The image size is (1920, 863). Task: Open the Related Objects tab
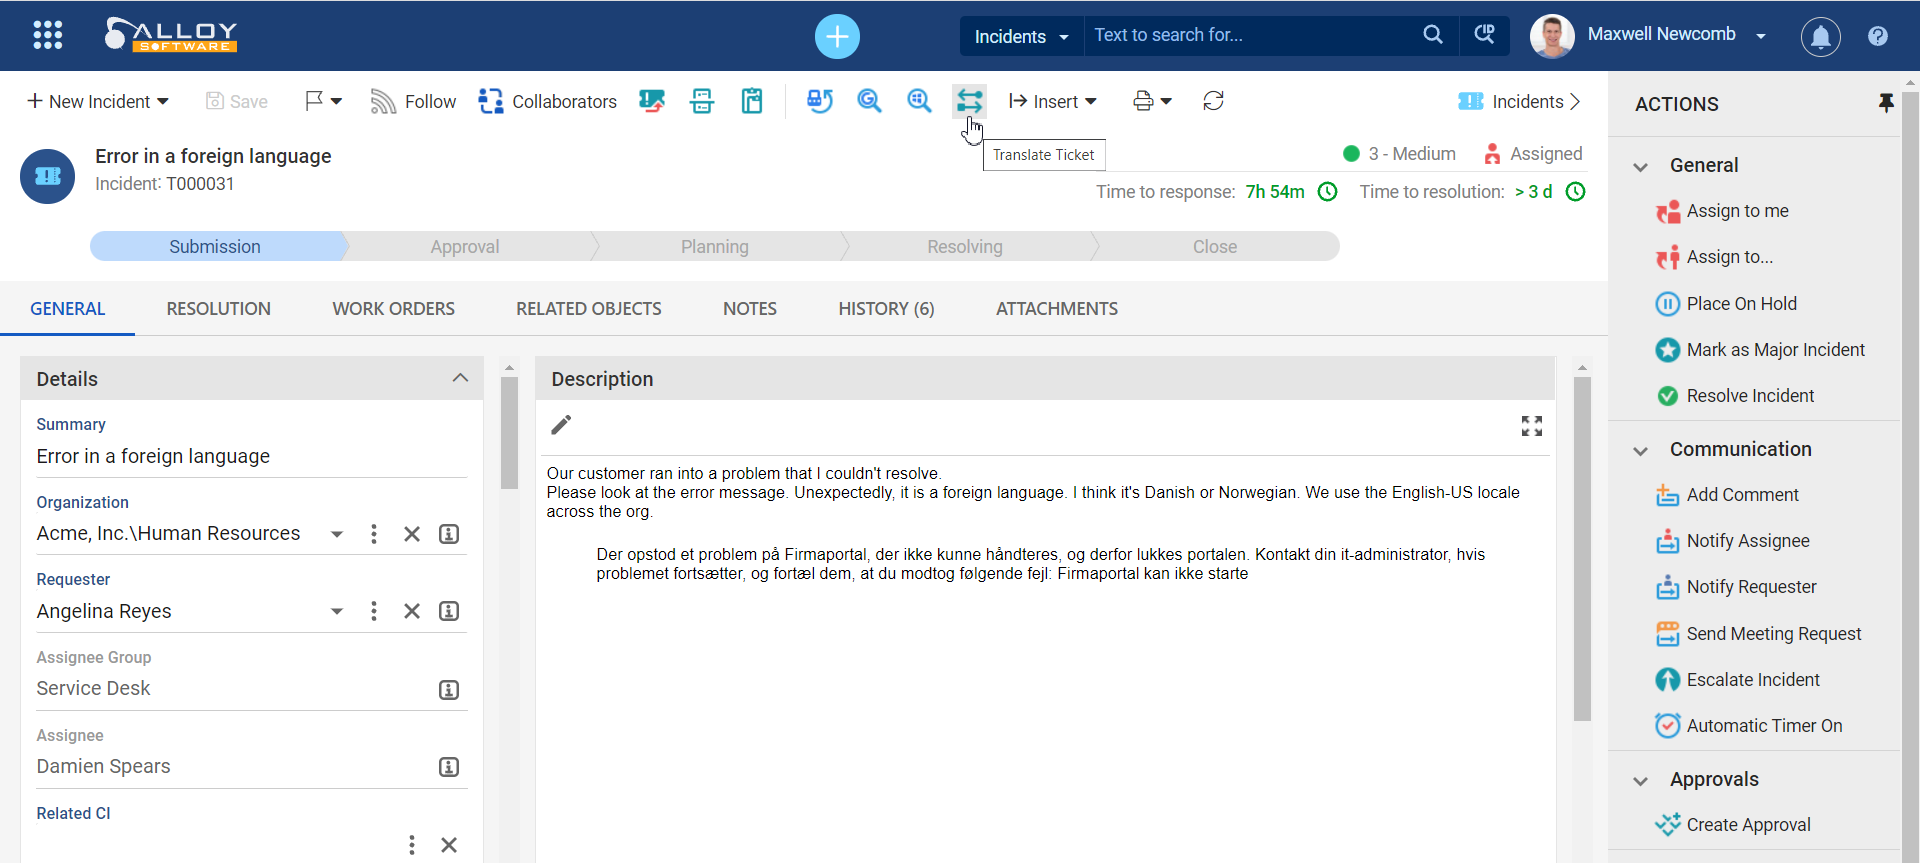[x=588, y=309]
